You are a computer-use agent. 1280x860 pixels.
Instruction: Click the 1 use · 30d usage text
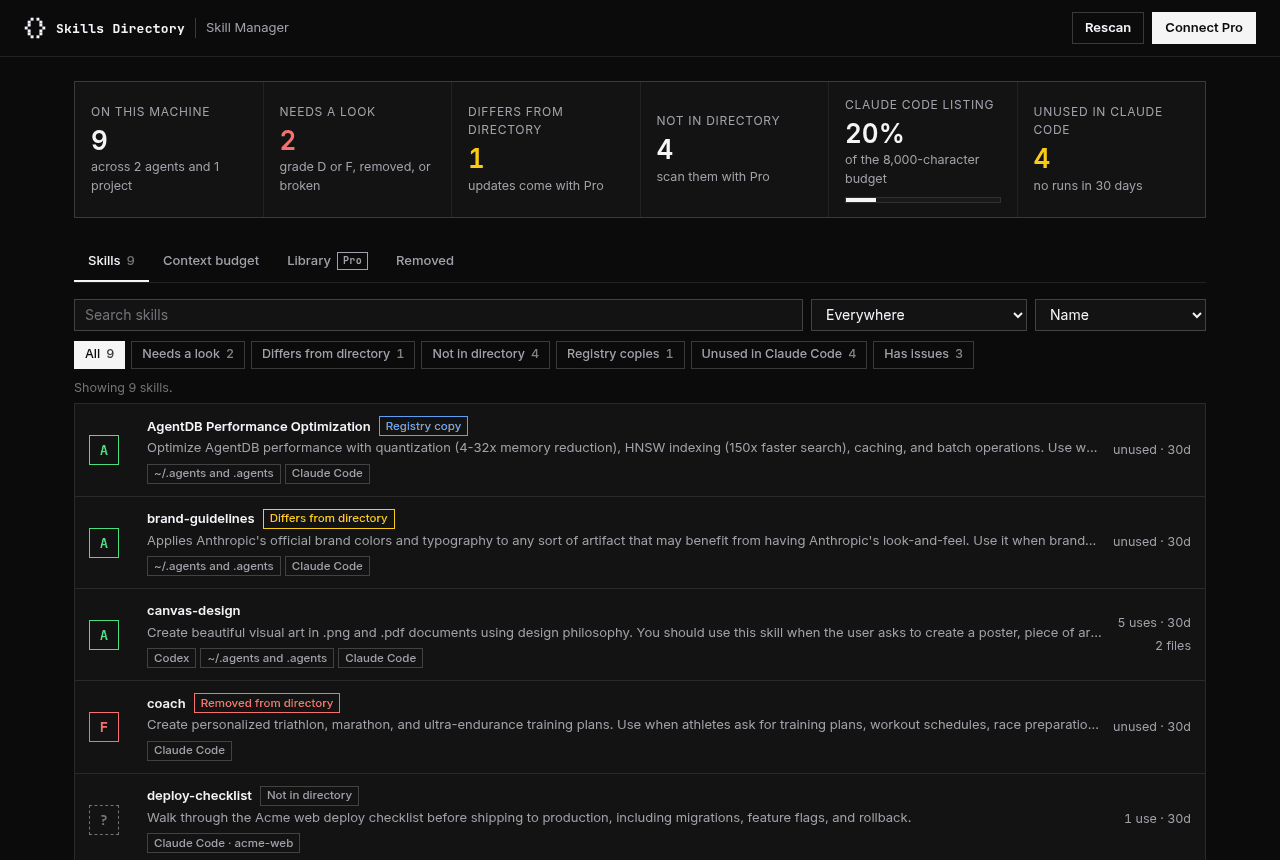pos(1157,819)
